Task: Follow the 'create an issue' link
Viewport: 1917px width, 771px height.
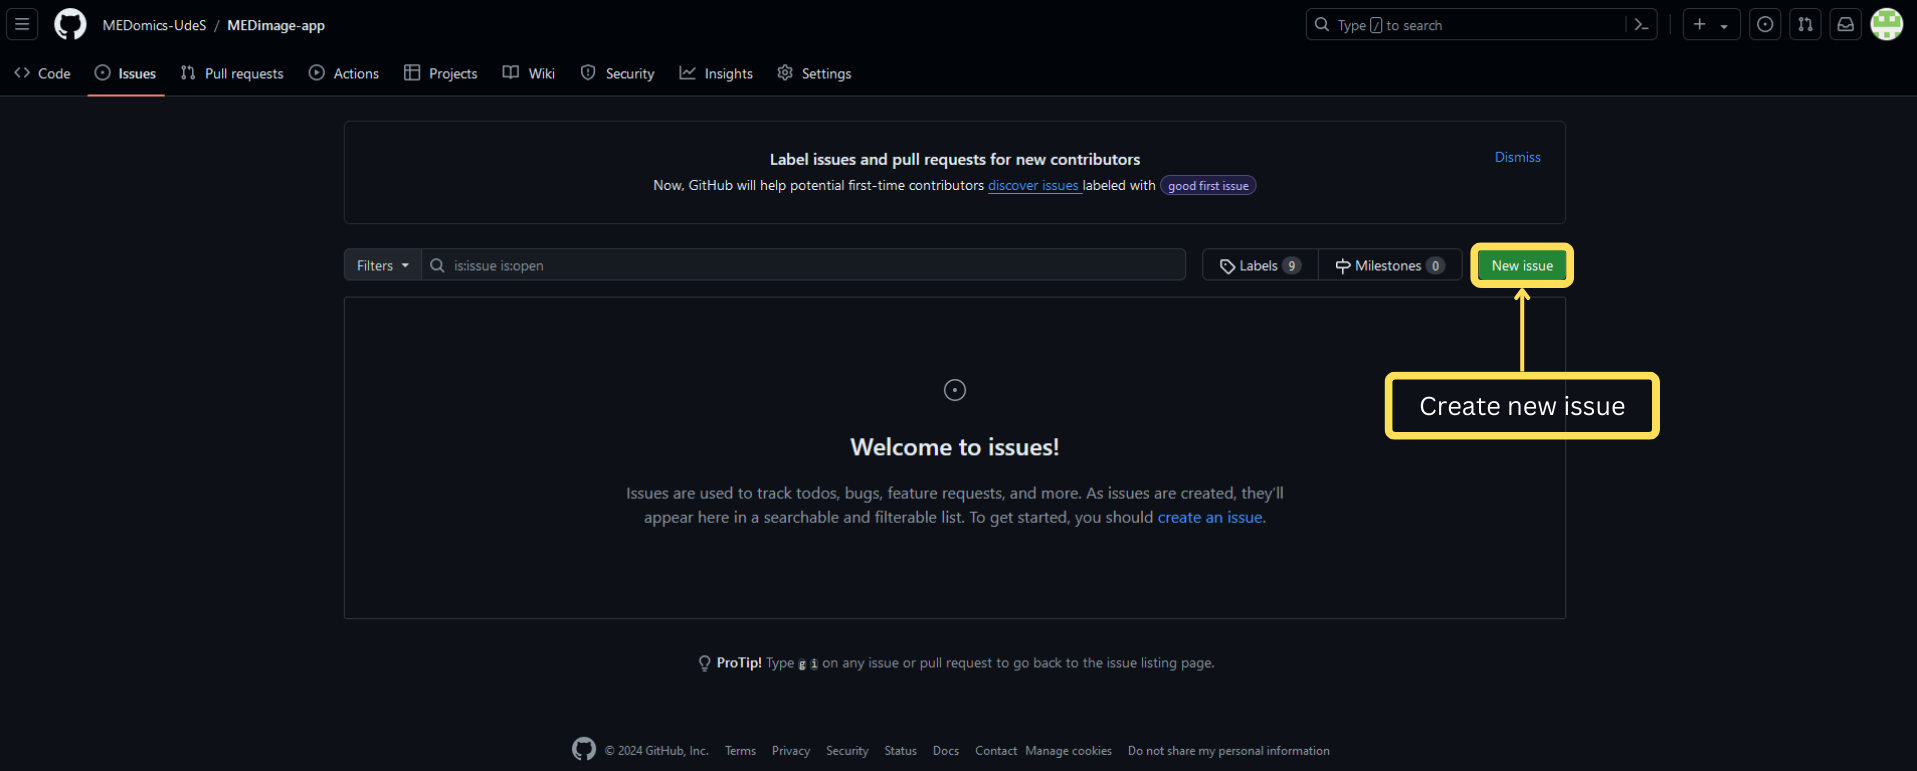Action: [1209, 517]
